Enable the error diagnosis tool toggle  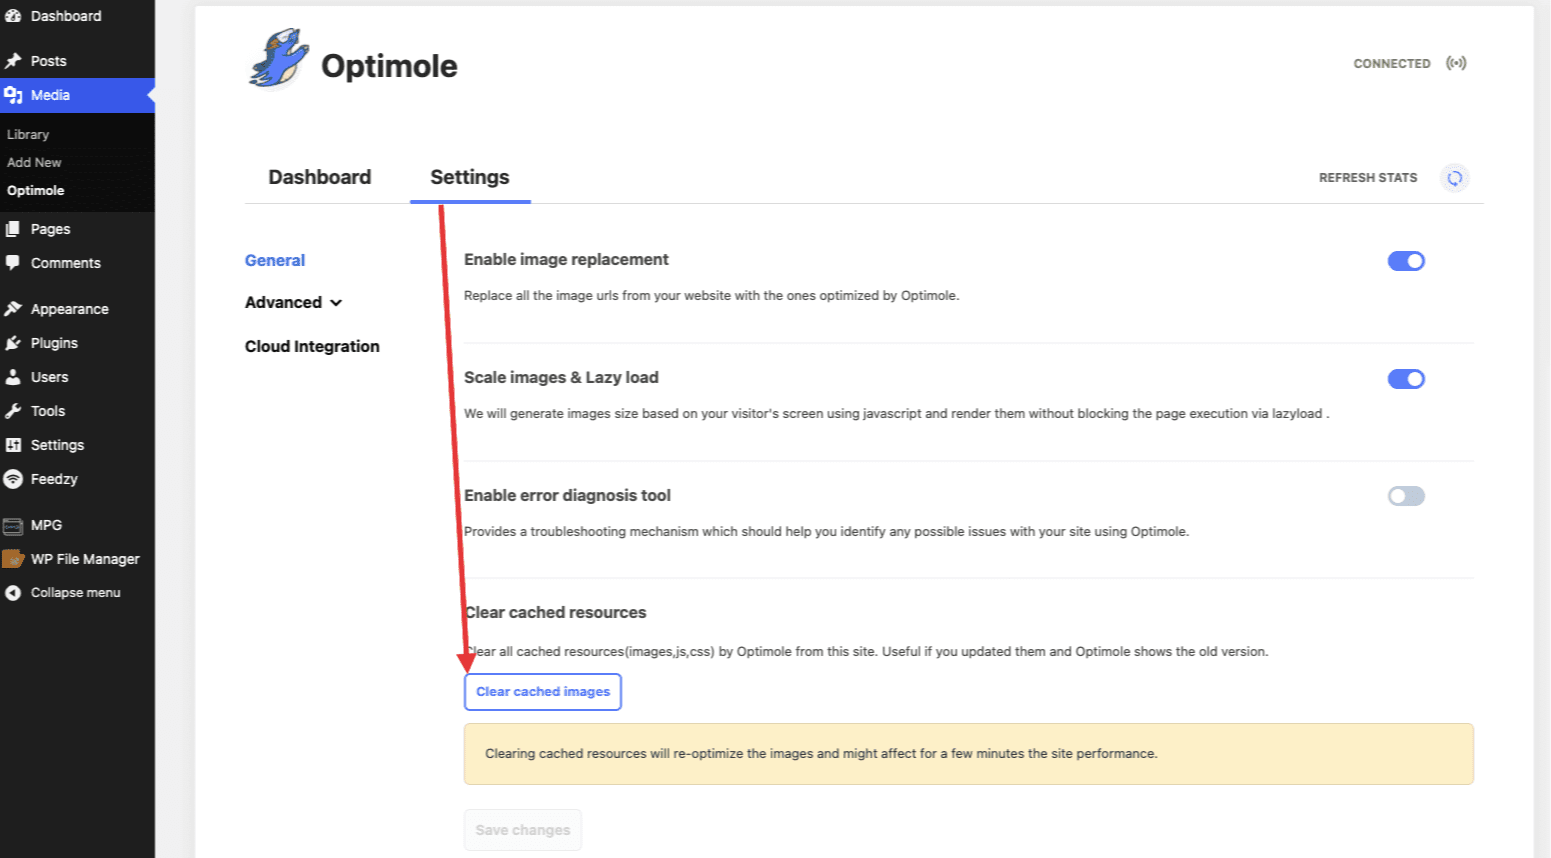pyautogui.click(x=1405, y=496)
